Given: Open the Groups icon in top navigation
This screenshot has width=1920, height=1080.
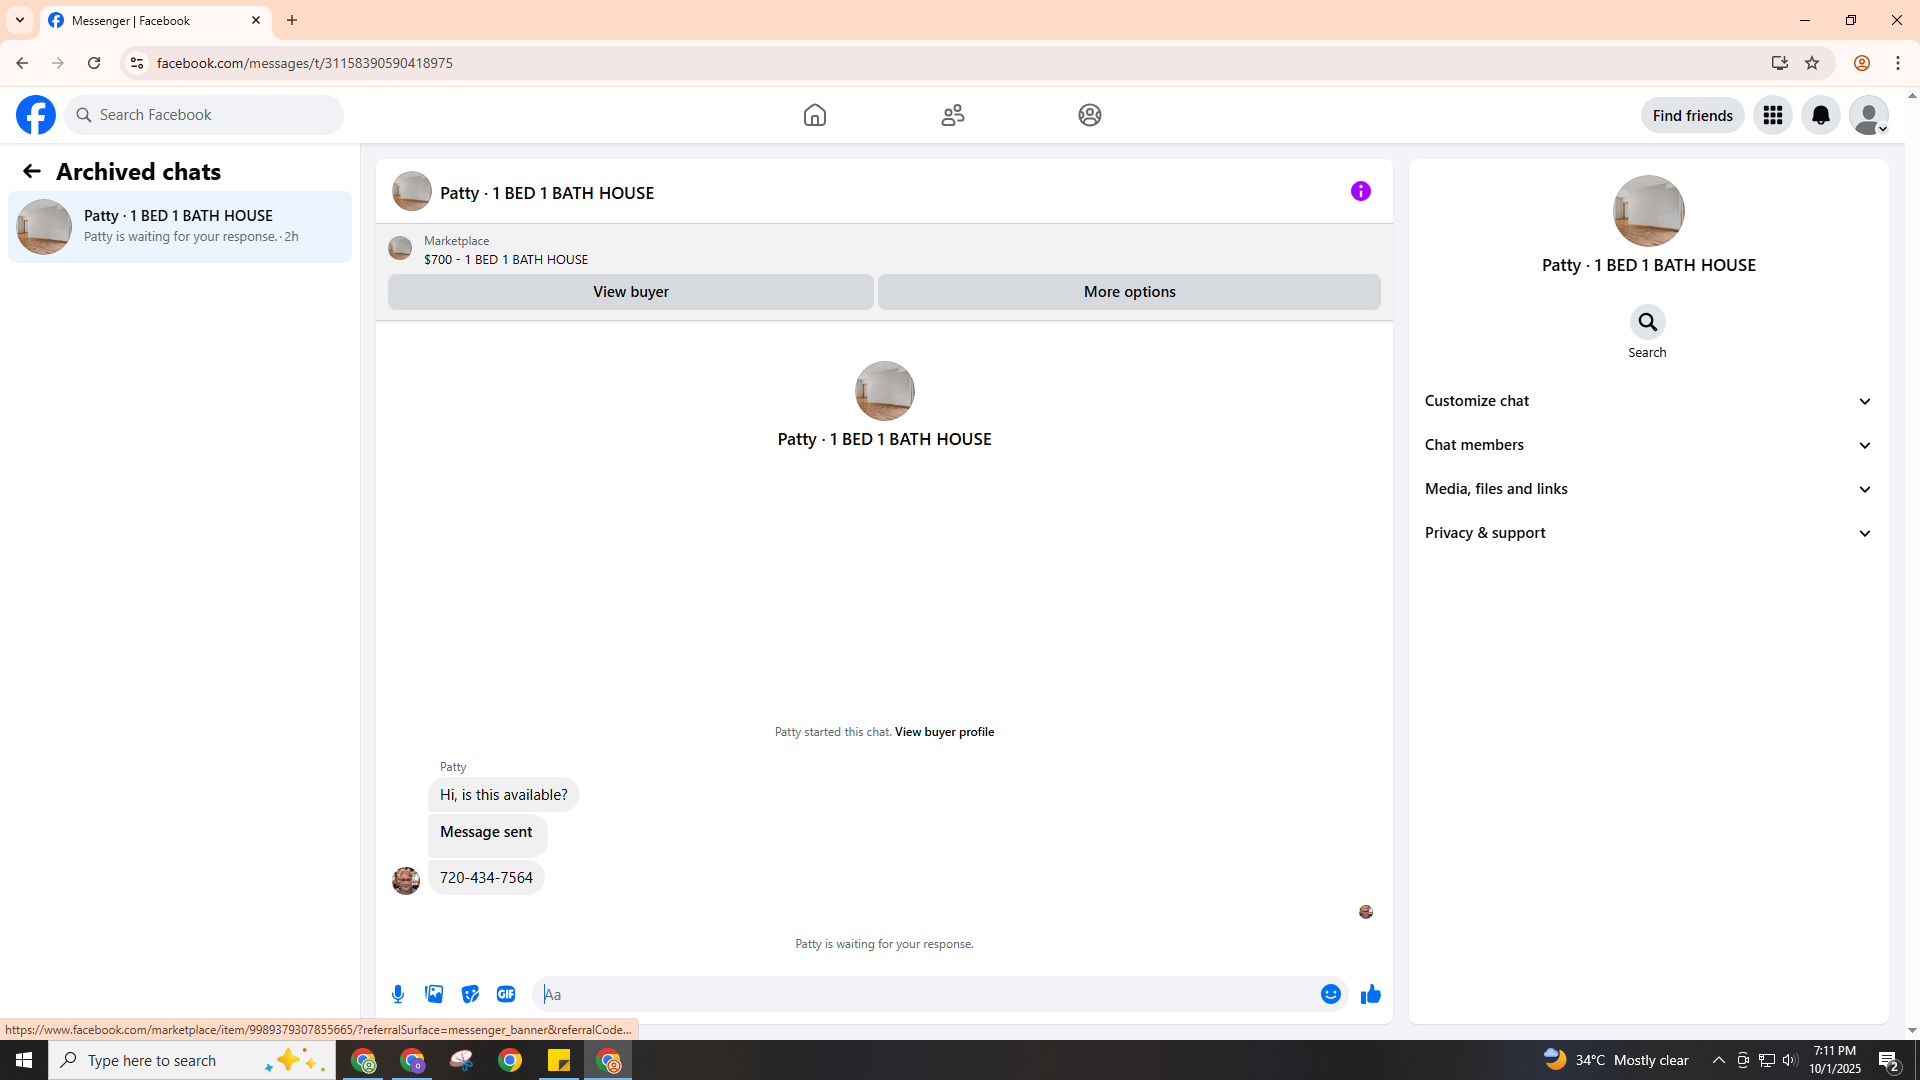Looking at the screenshot, I should 1090,115.
